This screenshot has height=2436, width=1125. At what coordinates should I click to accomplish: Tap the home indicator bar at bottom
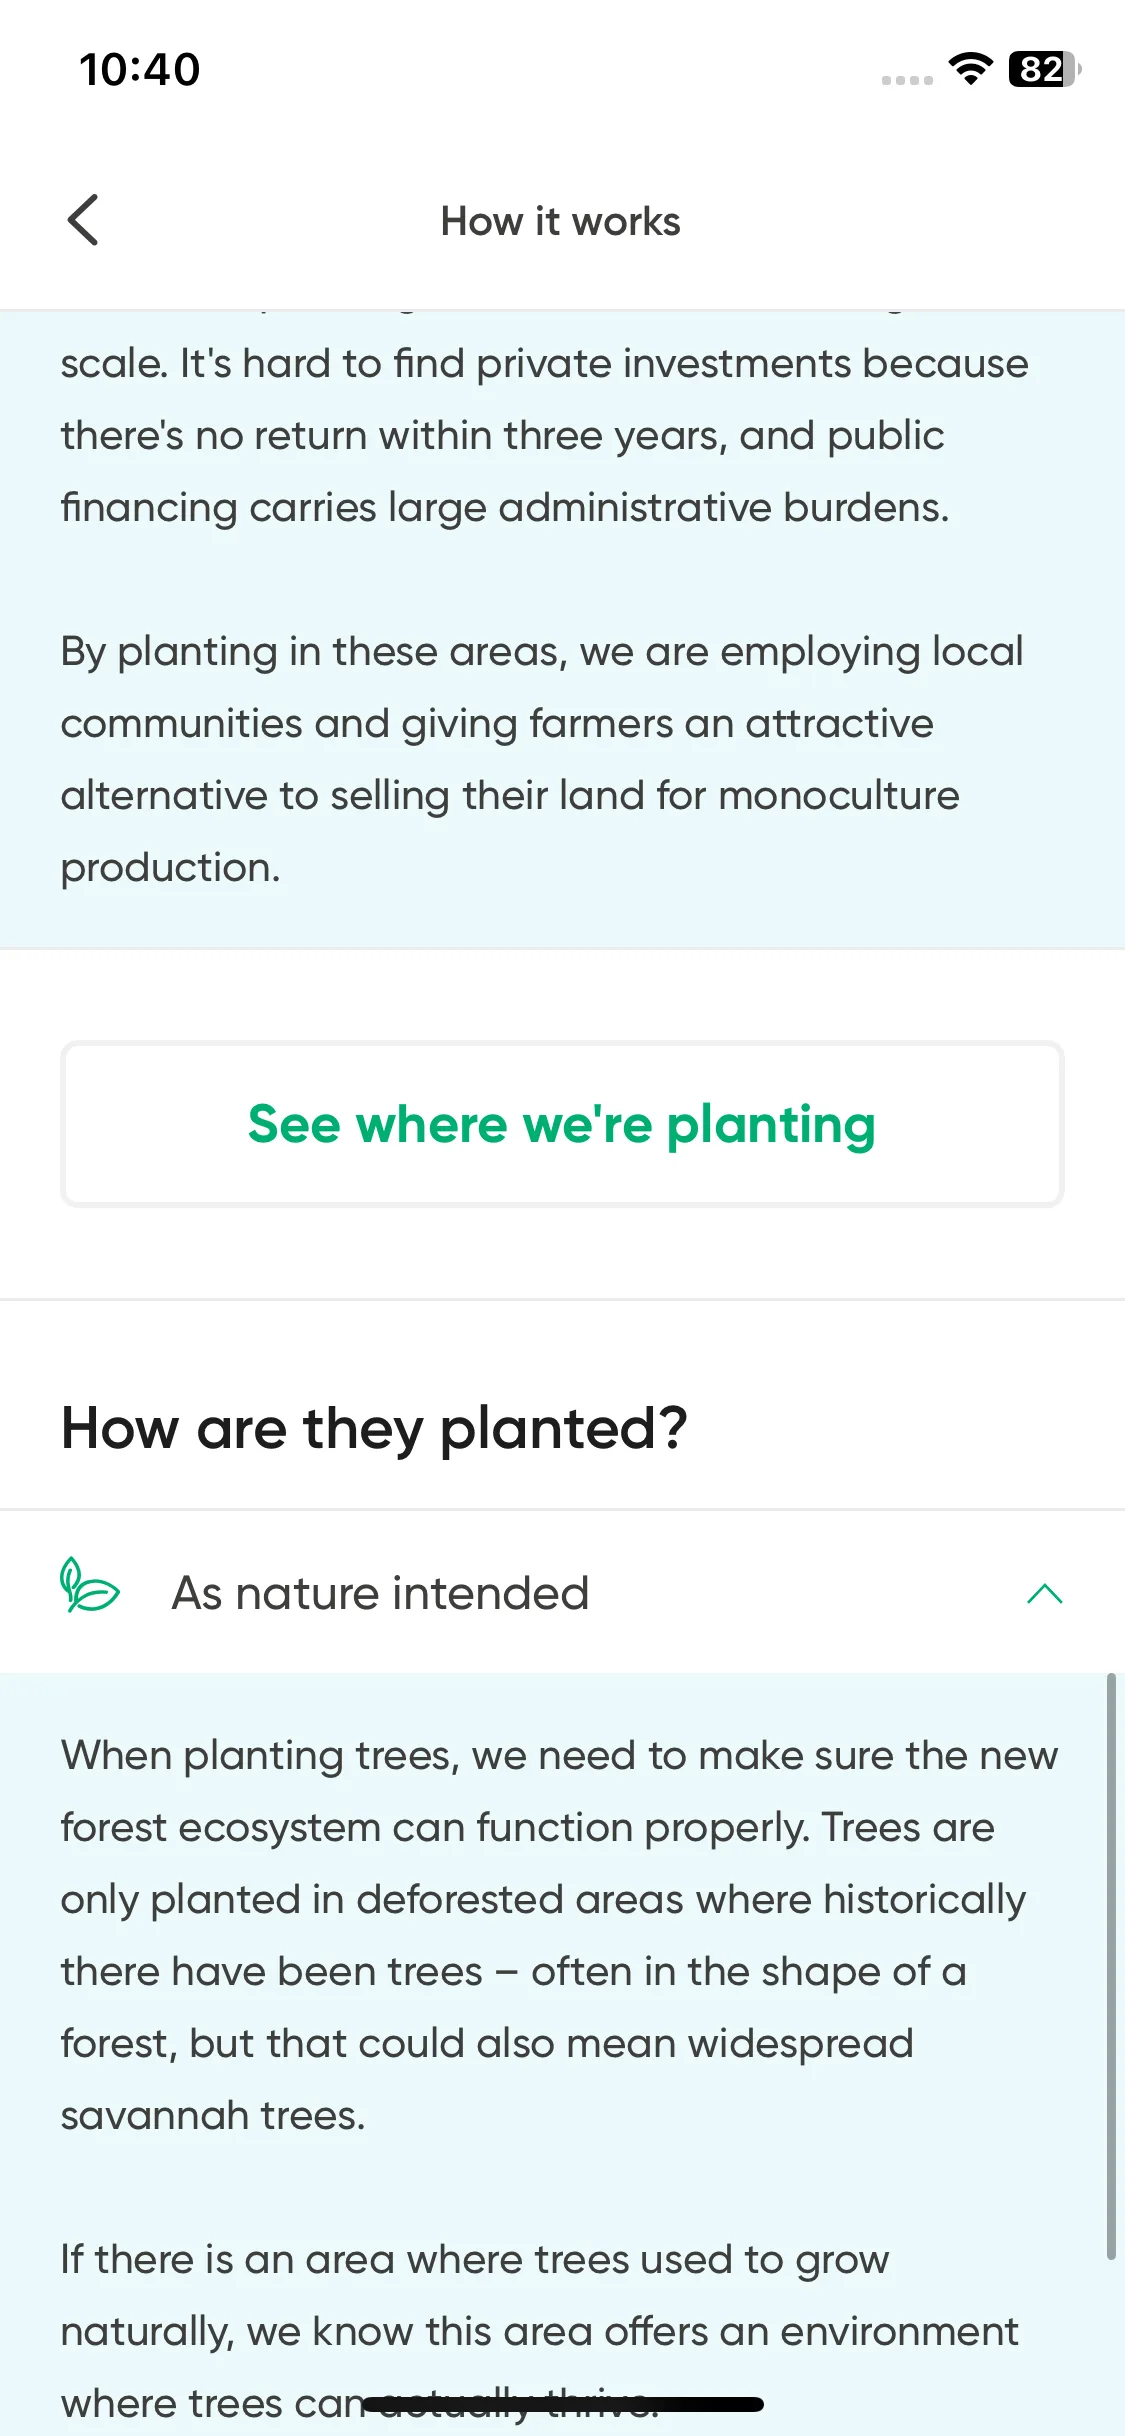tap(563, 2404)
